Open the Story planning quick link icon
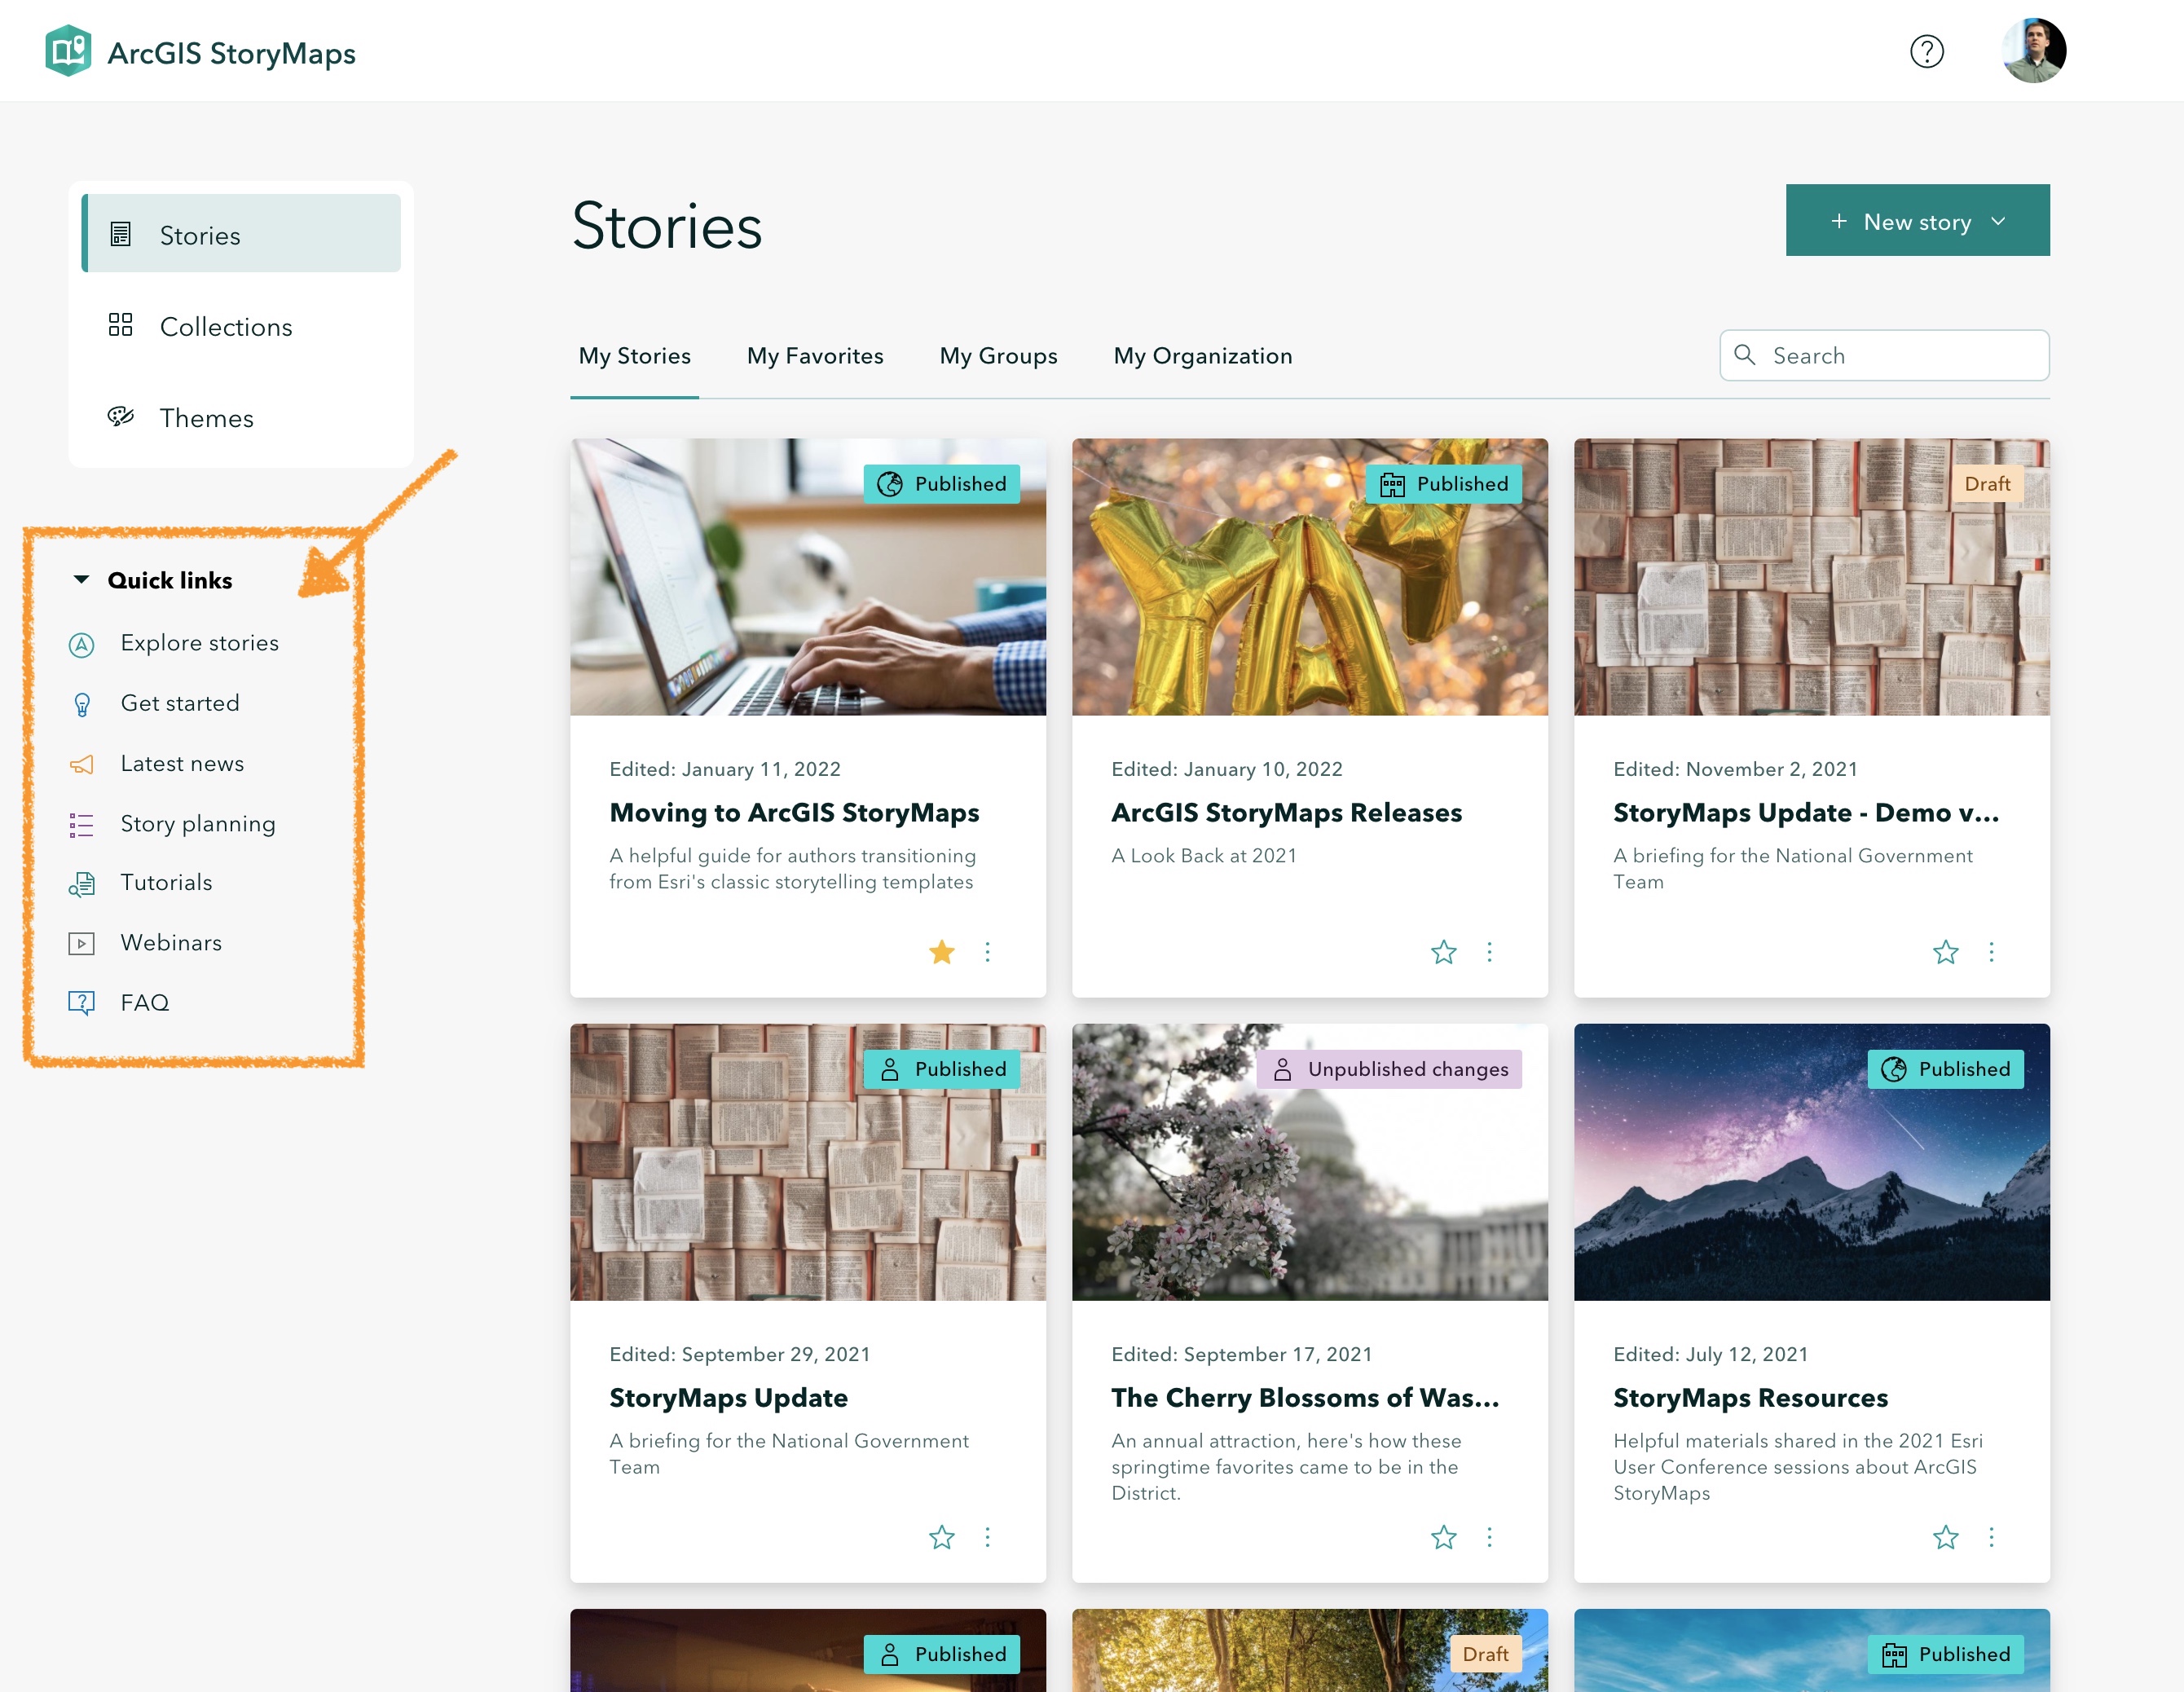This screenshot has width=2184, height=1692. coord(81,823)
